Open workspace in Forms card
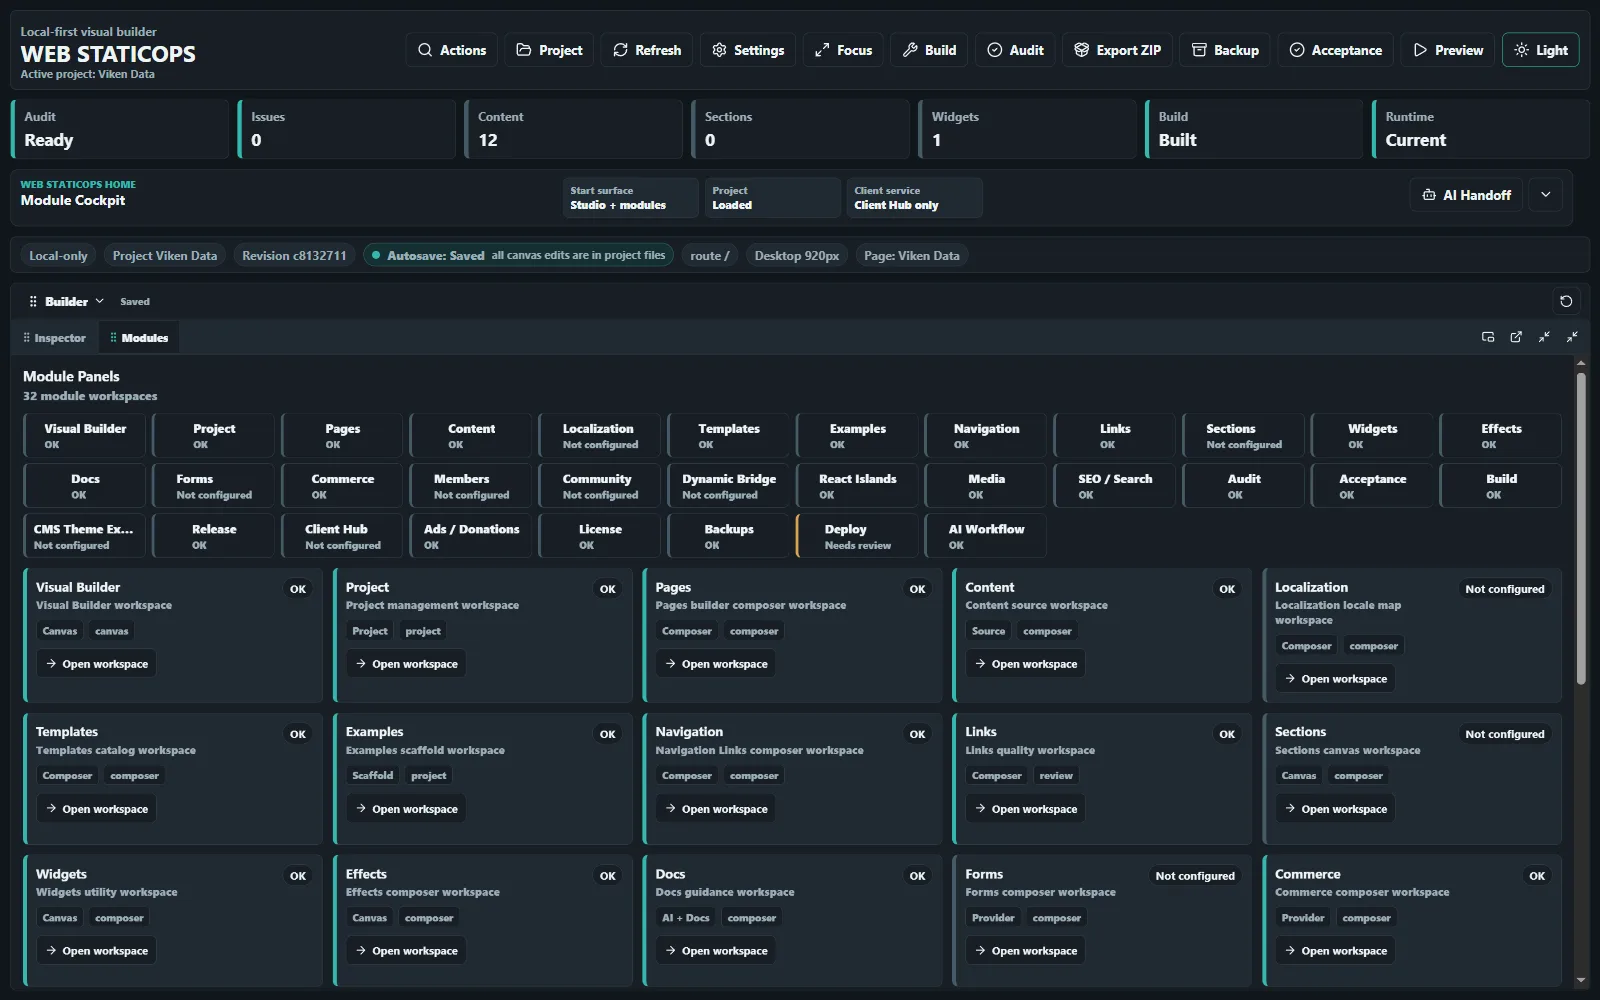Screen dimensions: 1600x1000 (1026, 951)
